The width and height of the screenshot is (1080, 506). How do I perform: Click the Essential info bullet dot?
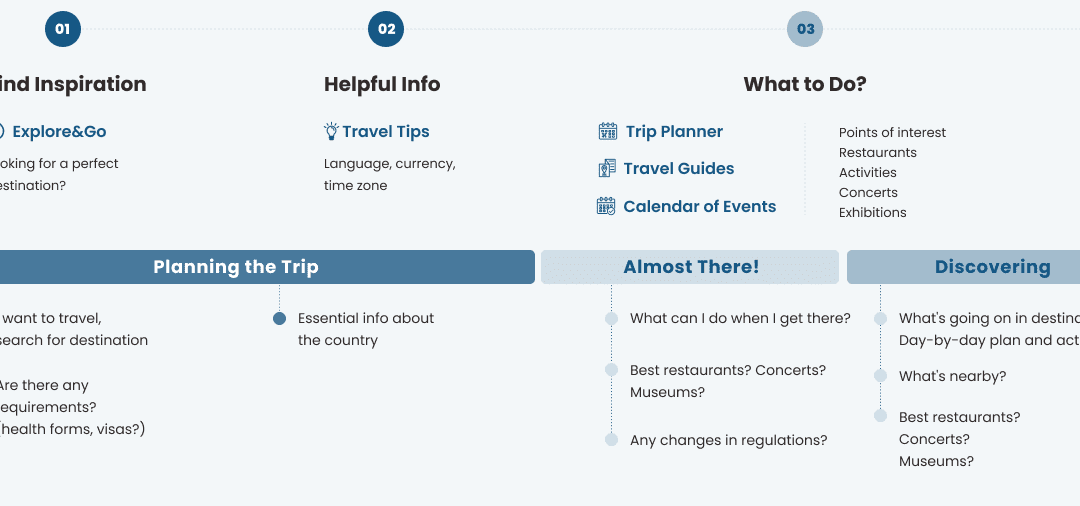(280, 319)
